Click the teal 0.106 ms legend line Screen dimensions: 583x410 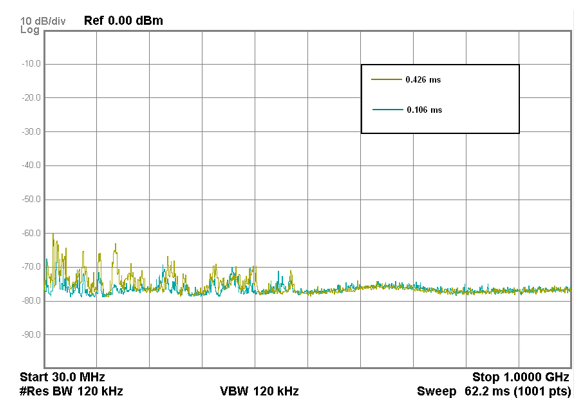click(387, 110)
